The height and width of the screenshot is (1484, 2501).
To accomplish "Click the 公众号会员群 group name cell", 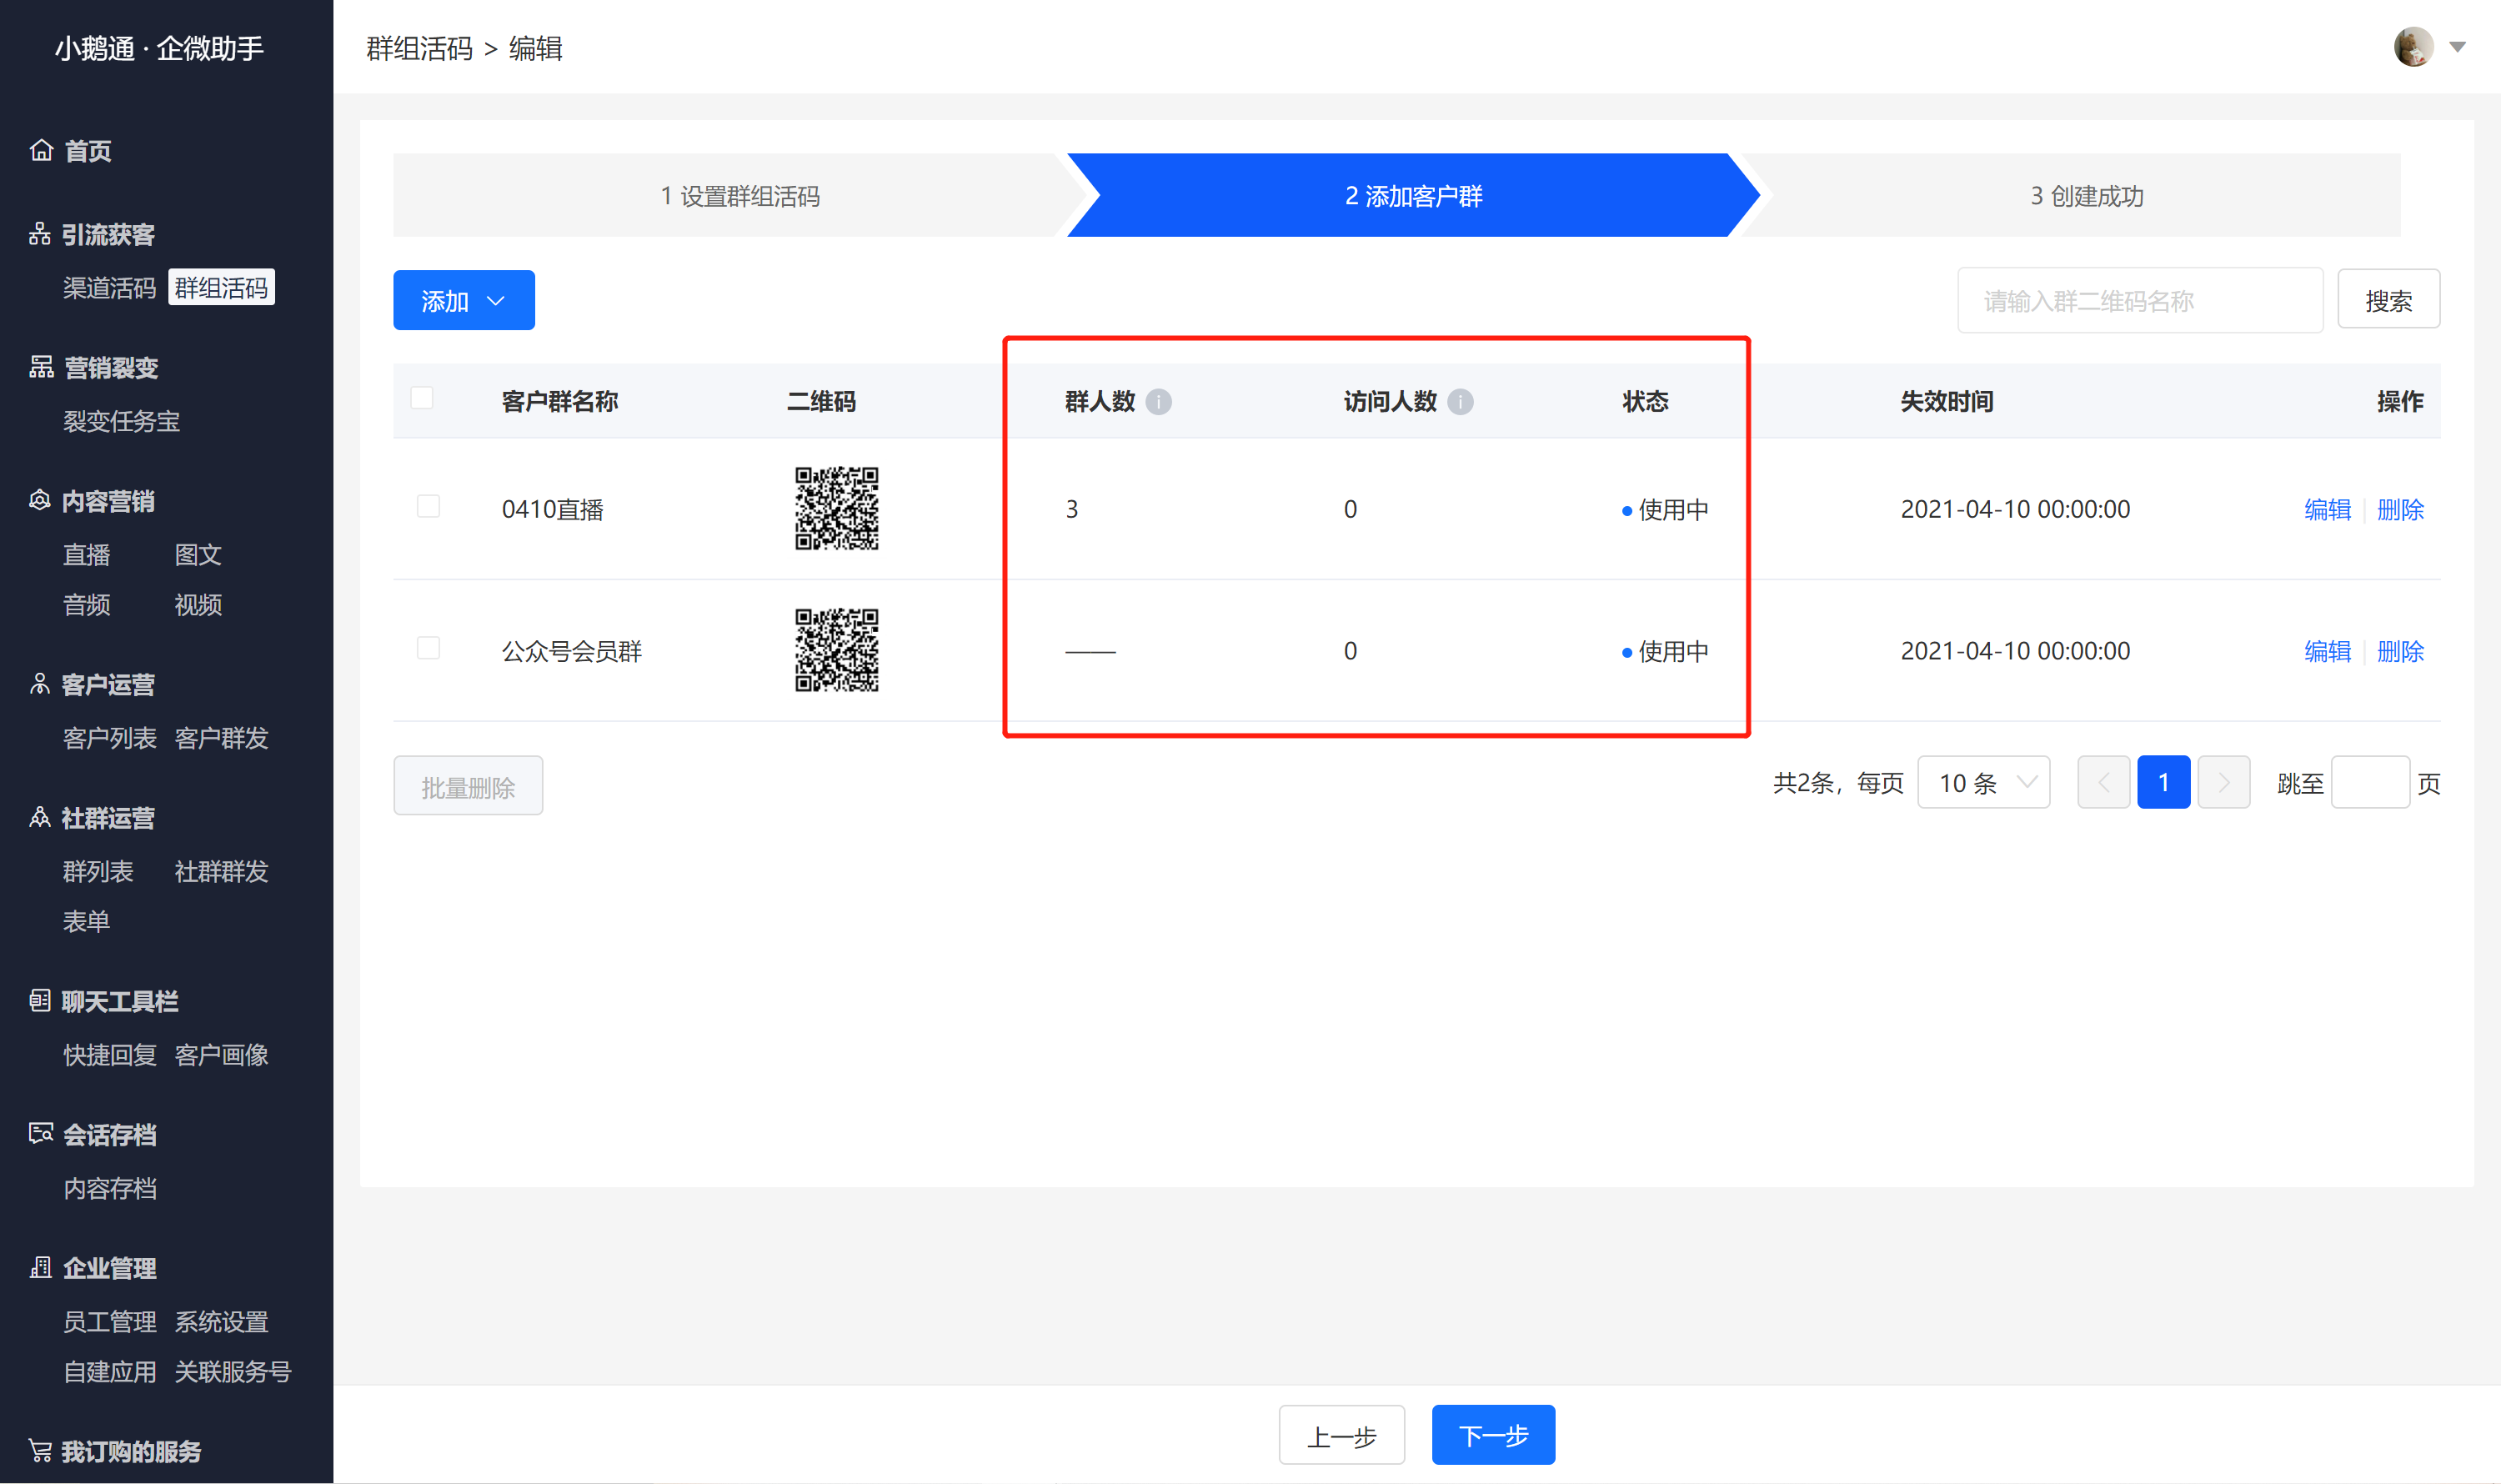I will [x=571, y=651].
